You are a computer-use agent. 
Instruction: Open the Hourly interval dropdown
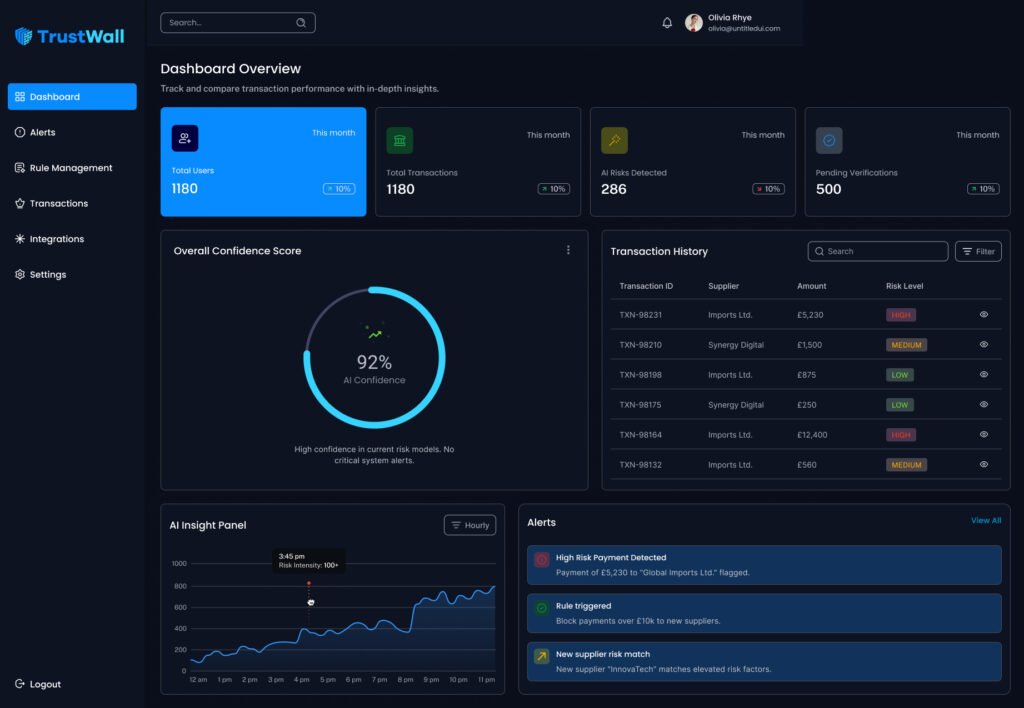(x=470, y=525)
